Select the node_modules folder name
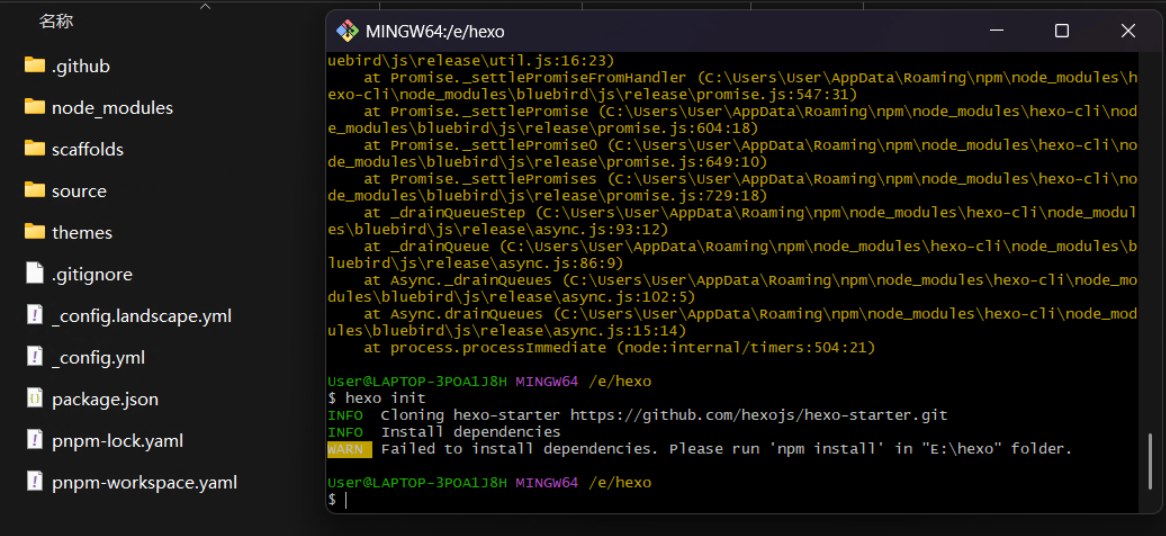1166x536 pixels. click(112, 108)
